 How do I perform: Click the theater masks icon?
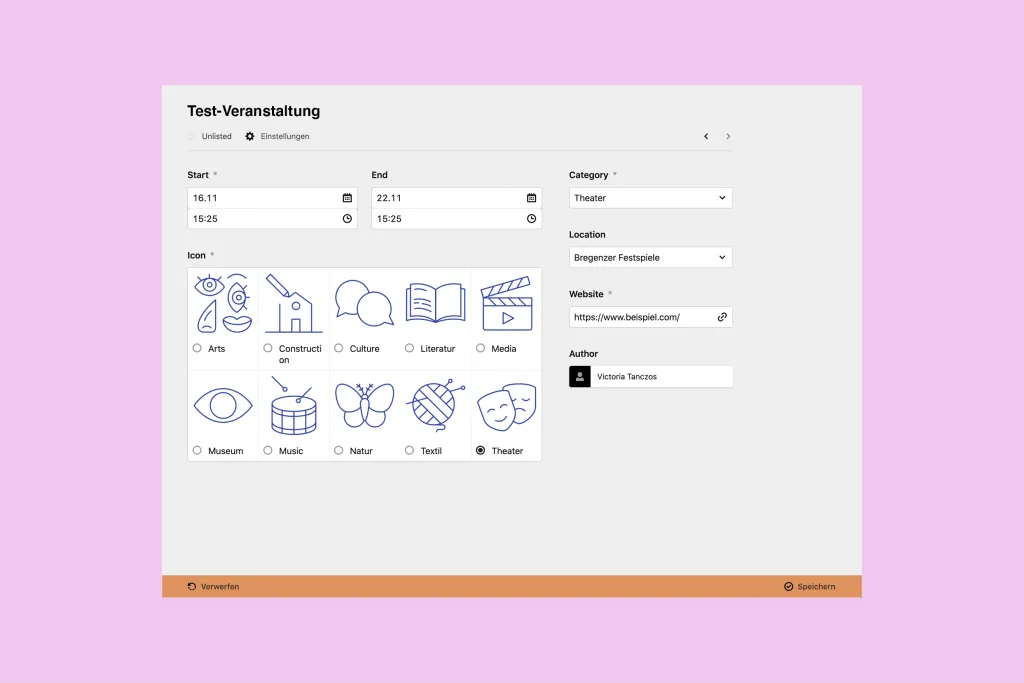click(507, 408)
